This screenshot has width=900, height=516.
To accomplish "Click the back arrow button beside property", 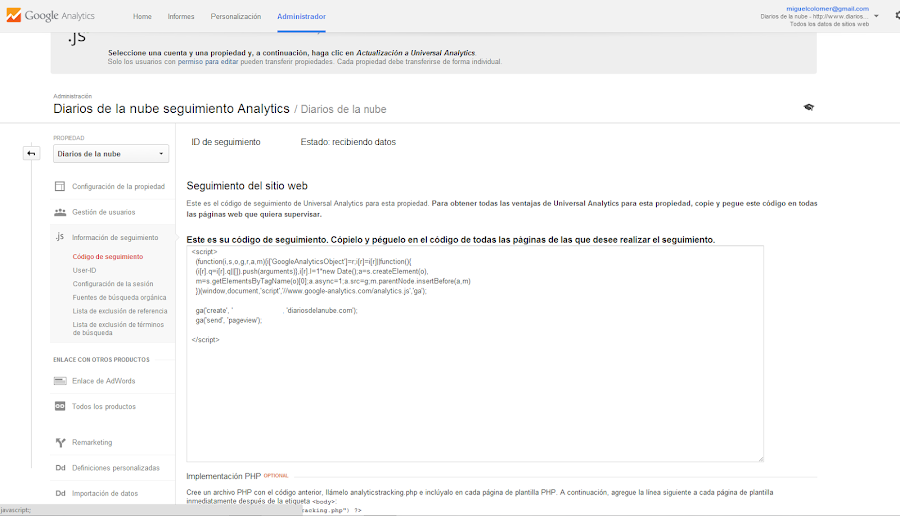I will (x=32, y=153).
